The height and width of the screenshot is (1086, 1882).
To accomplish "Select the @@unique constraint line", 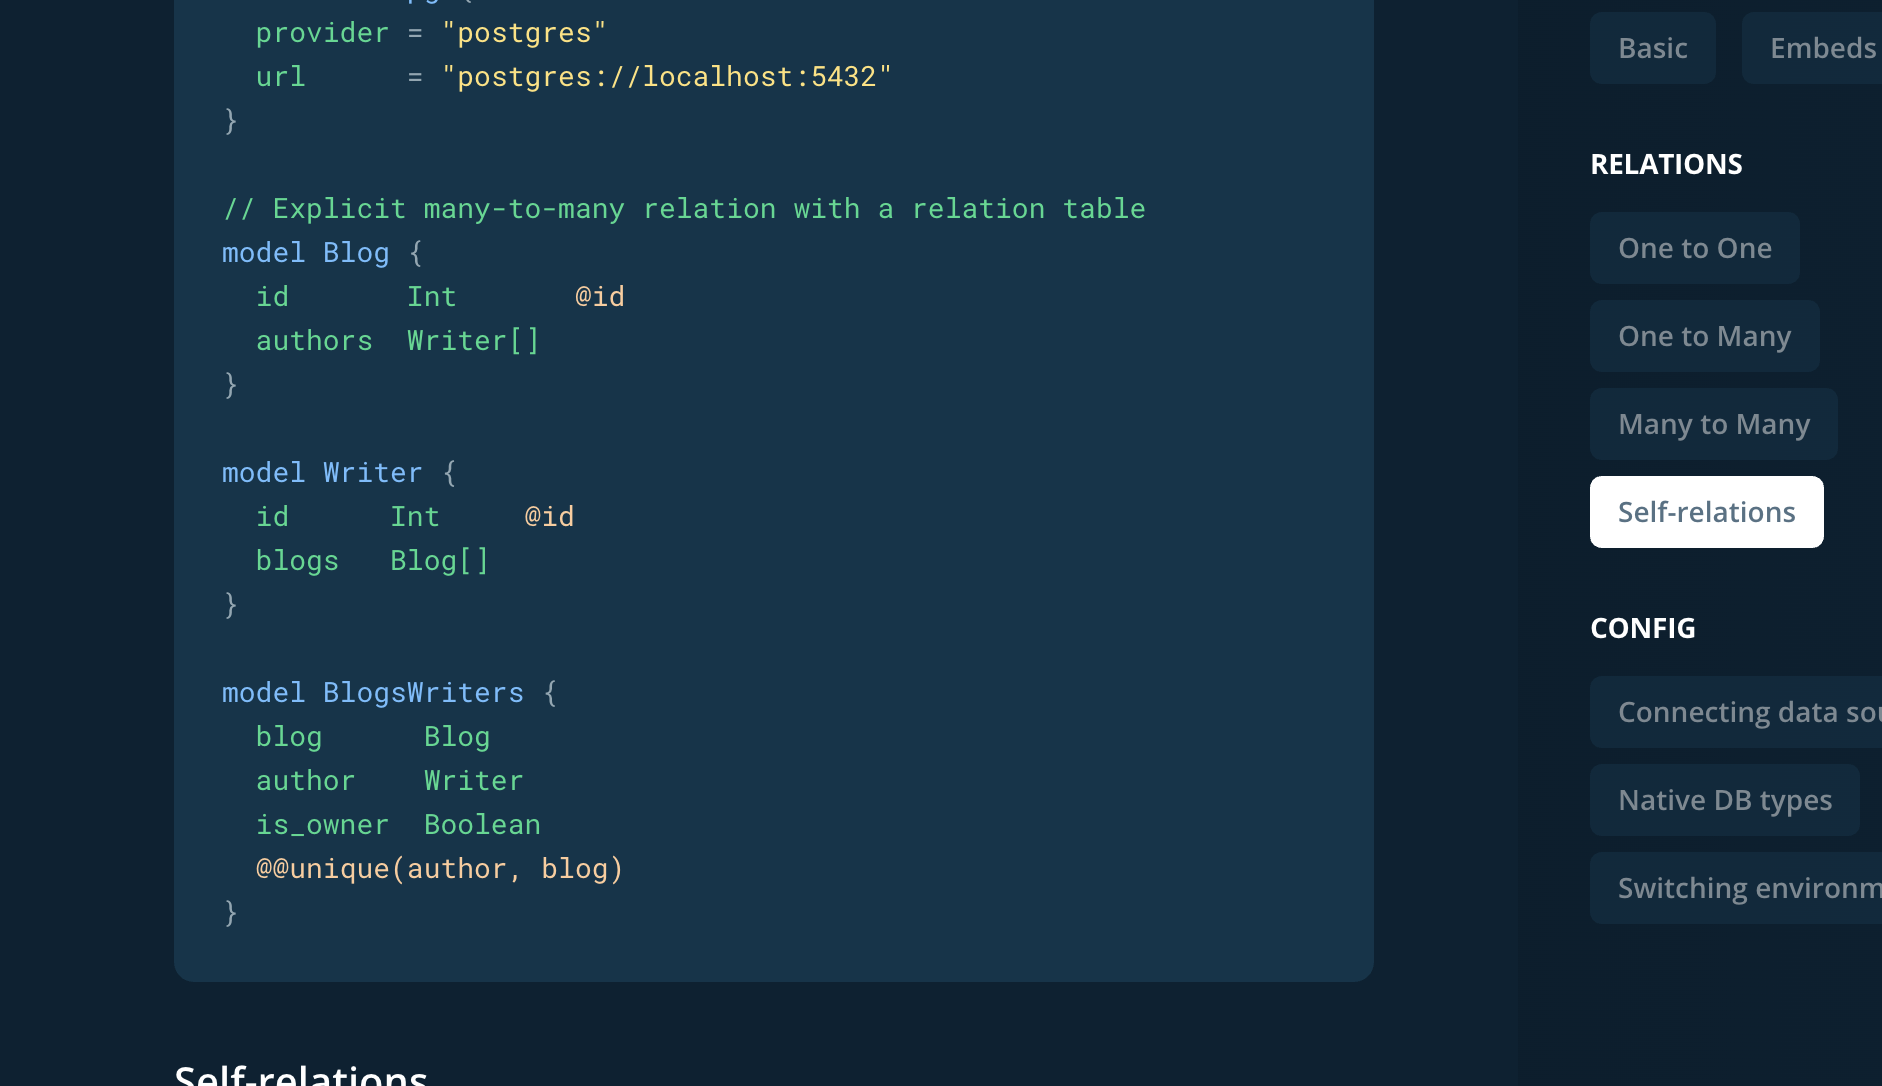I will [x=438, y=867].
